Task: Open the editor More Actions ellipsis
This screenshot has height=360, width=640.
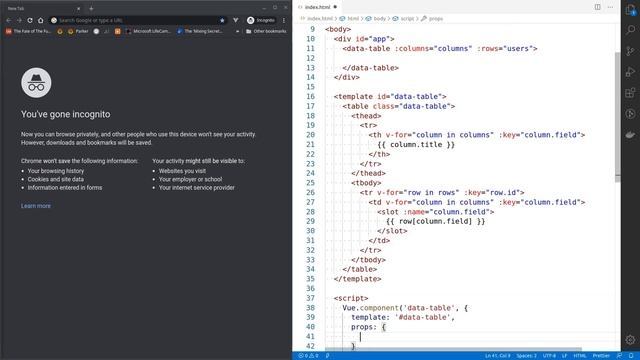Action: (610, 7)
